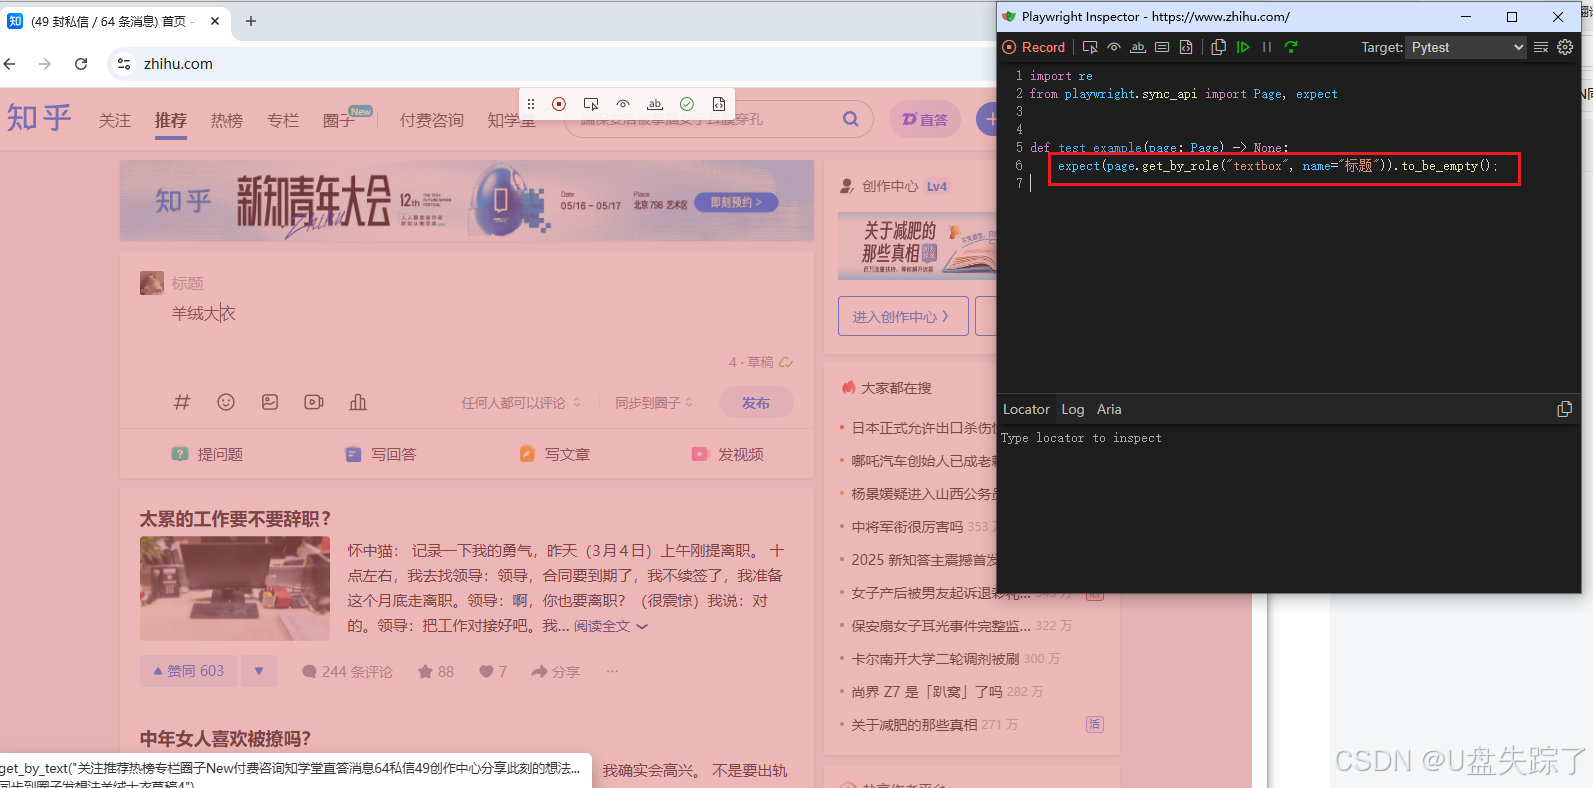Click the 即刻预约 banner button
This screenshot has width=1593, height=788.
(x=737, y=202)
